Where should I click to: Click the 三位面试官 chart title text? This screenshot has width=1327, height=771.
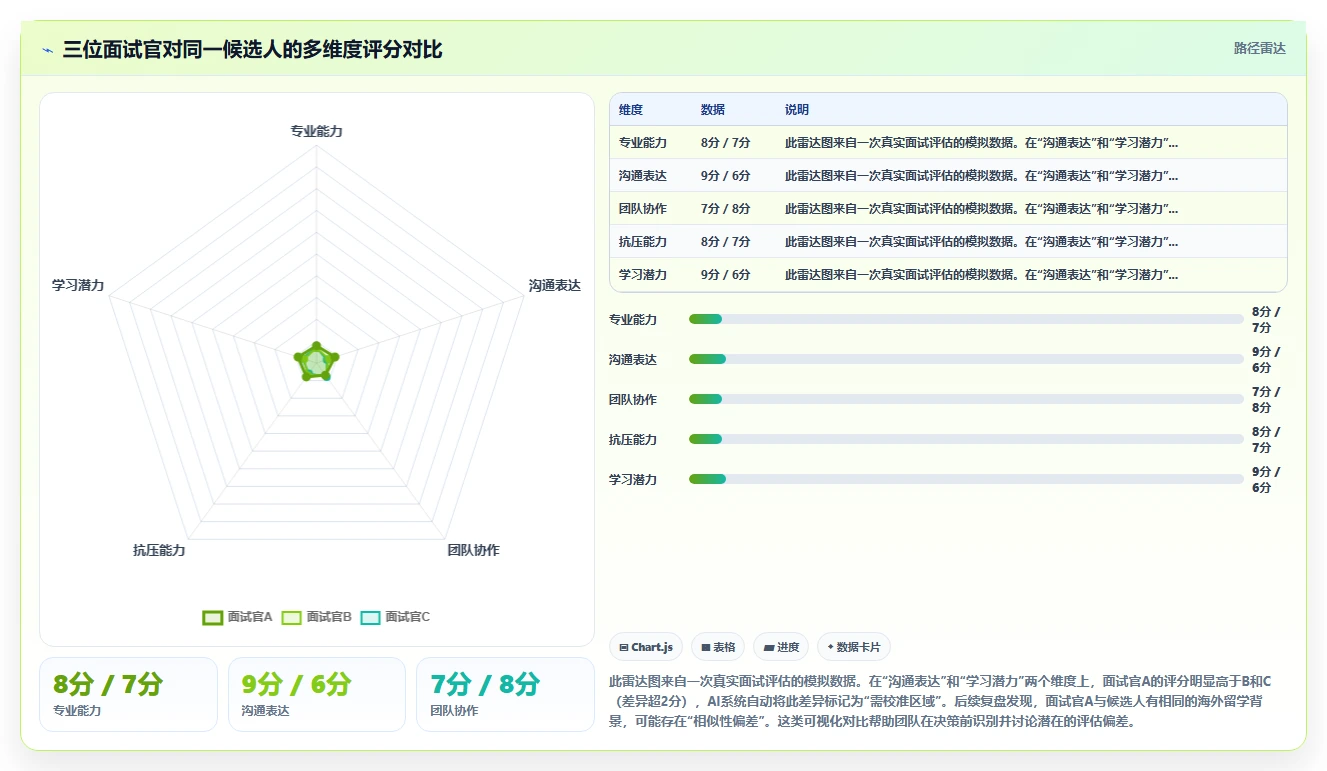click(252, 50)
